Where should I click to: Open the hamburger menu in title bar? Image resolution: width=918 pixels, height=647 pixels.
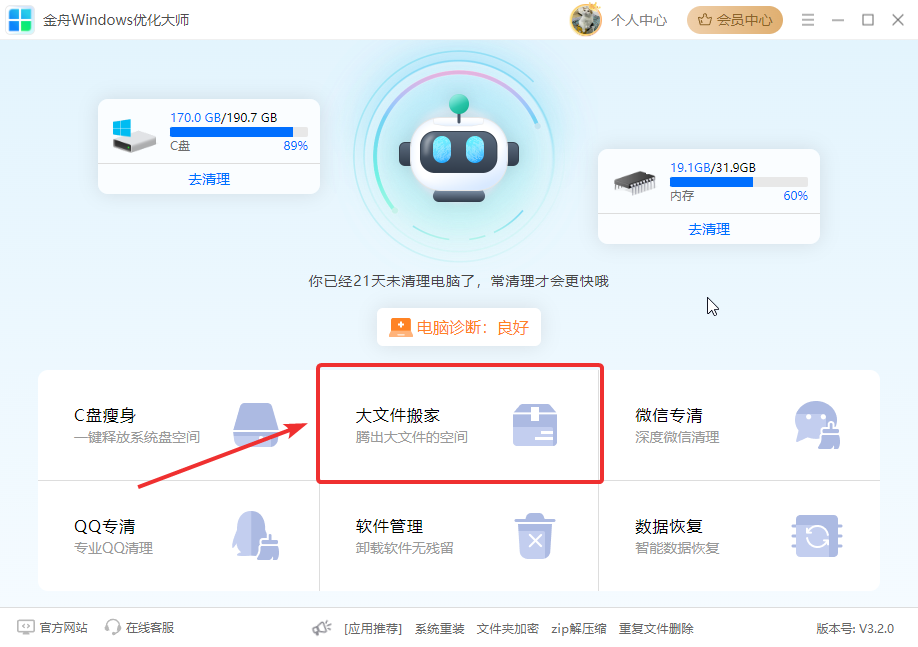[x=808, y=20]
